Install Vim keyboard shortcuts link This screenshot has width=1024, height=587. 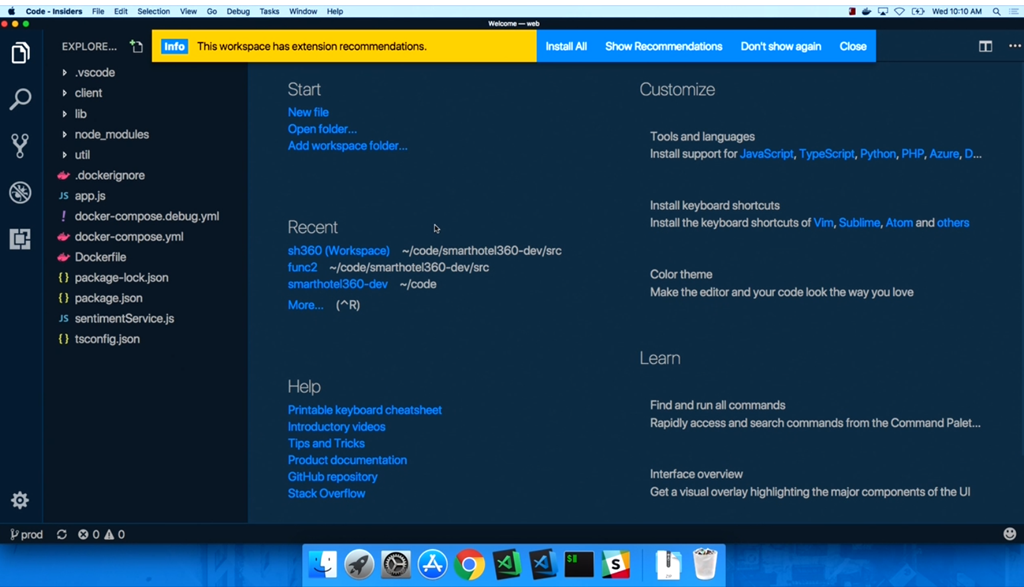(x=823, y=223)
